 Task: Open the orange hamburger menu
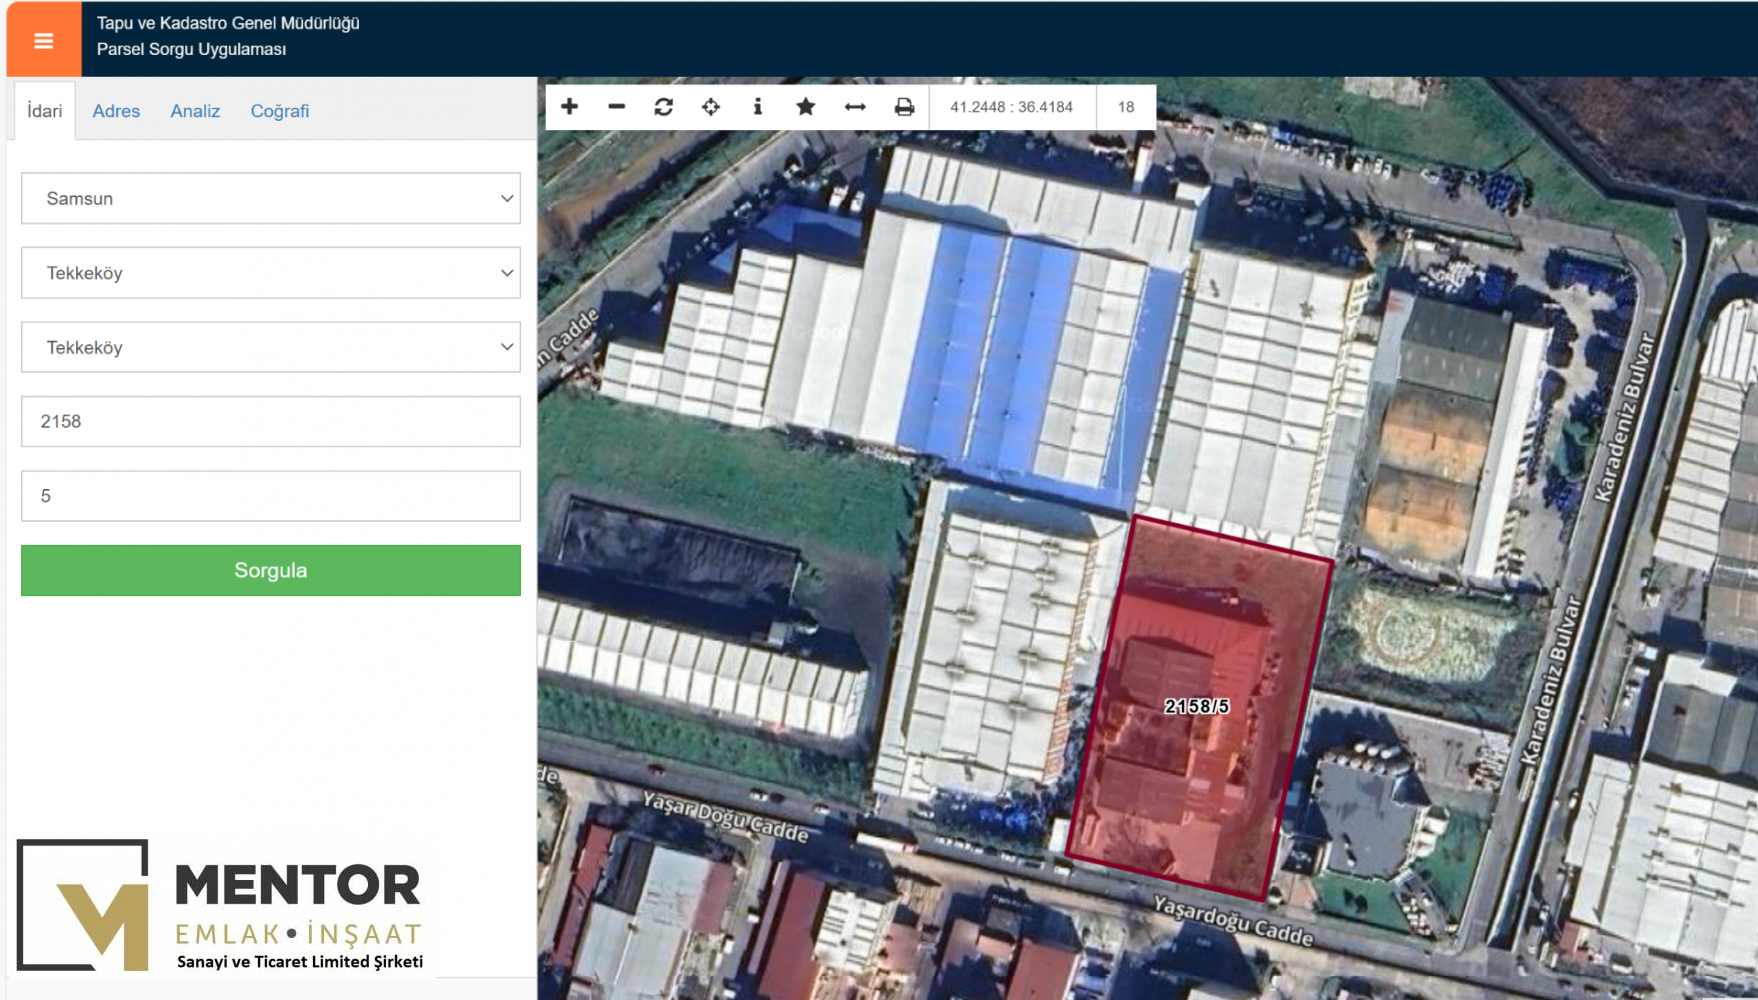pyautogui.click(x=43, y=40)
